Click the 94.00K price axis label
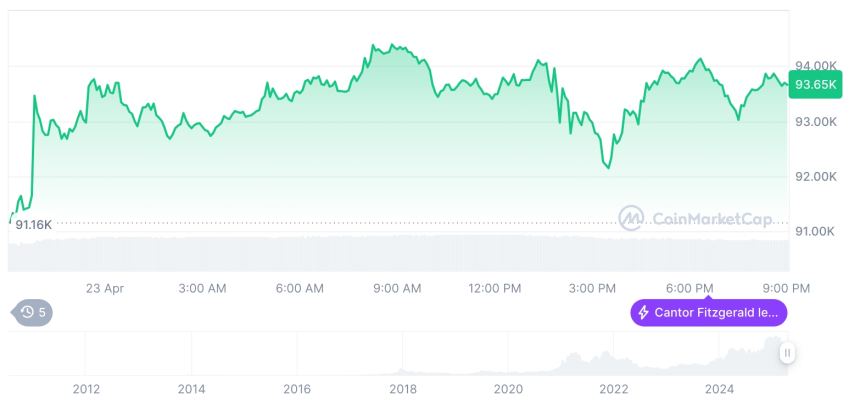The image size is (860, 401). pyautogui.click(x=814, y=67)
